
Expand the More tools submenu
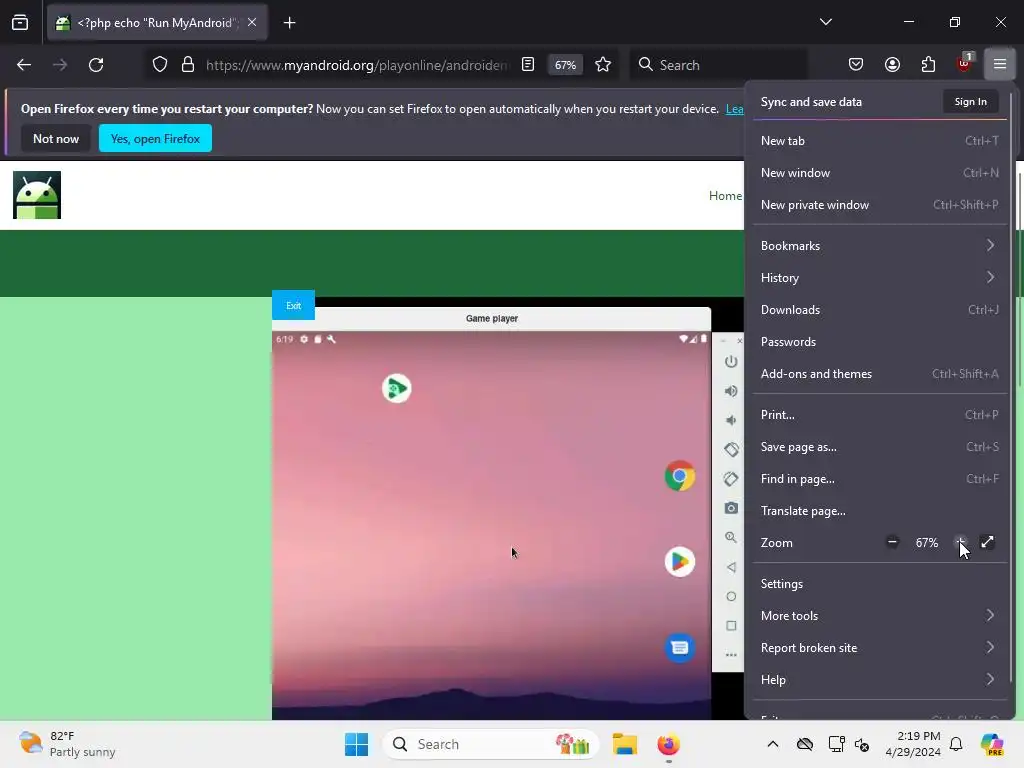tap(879, 616)
